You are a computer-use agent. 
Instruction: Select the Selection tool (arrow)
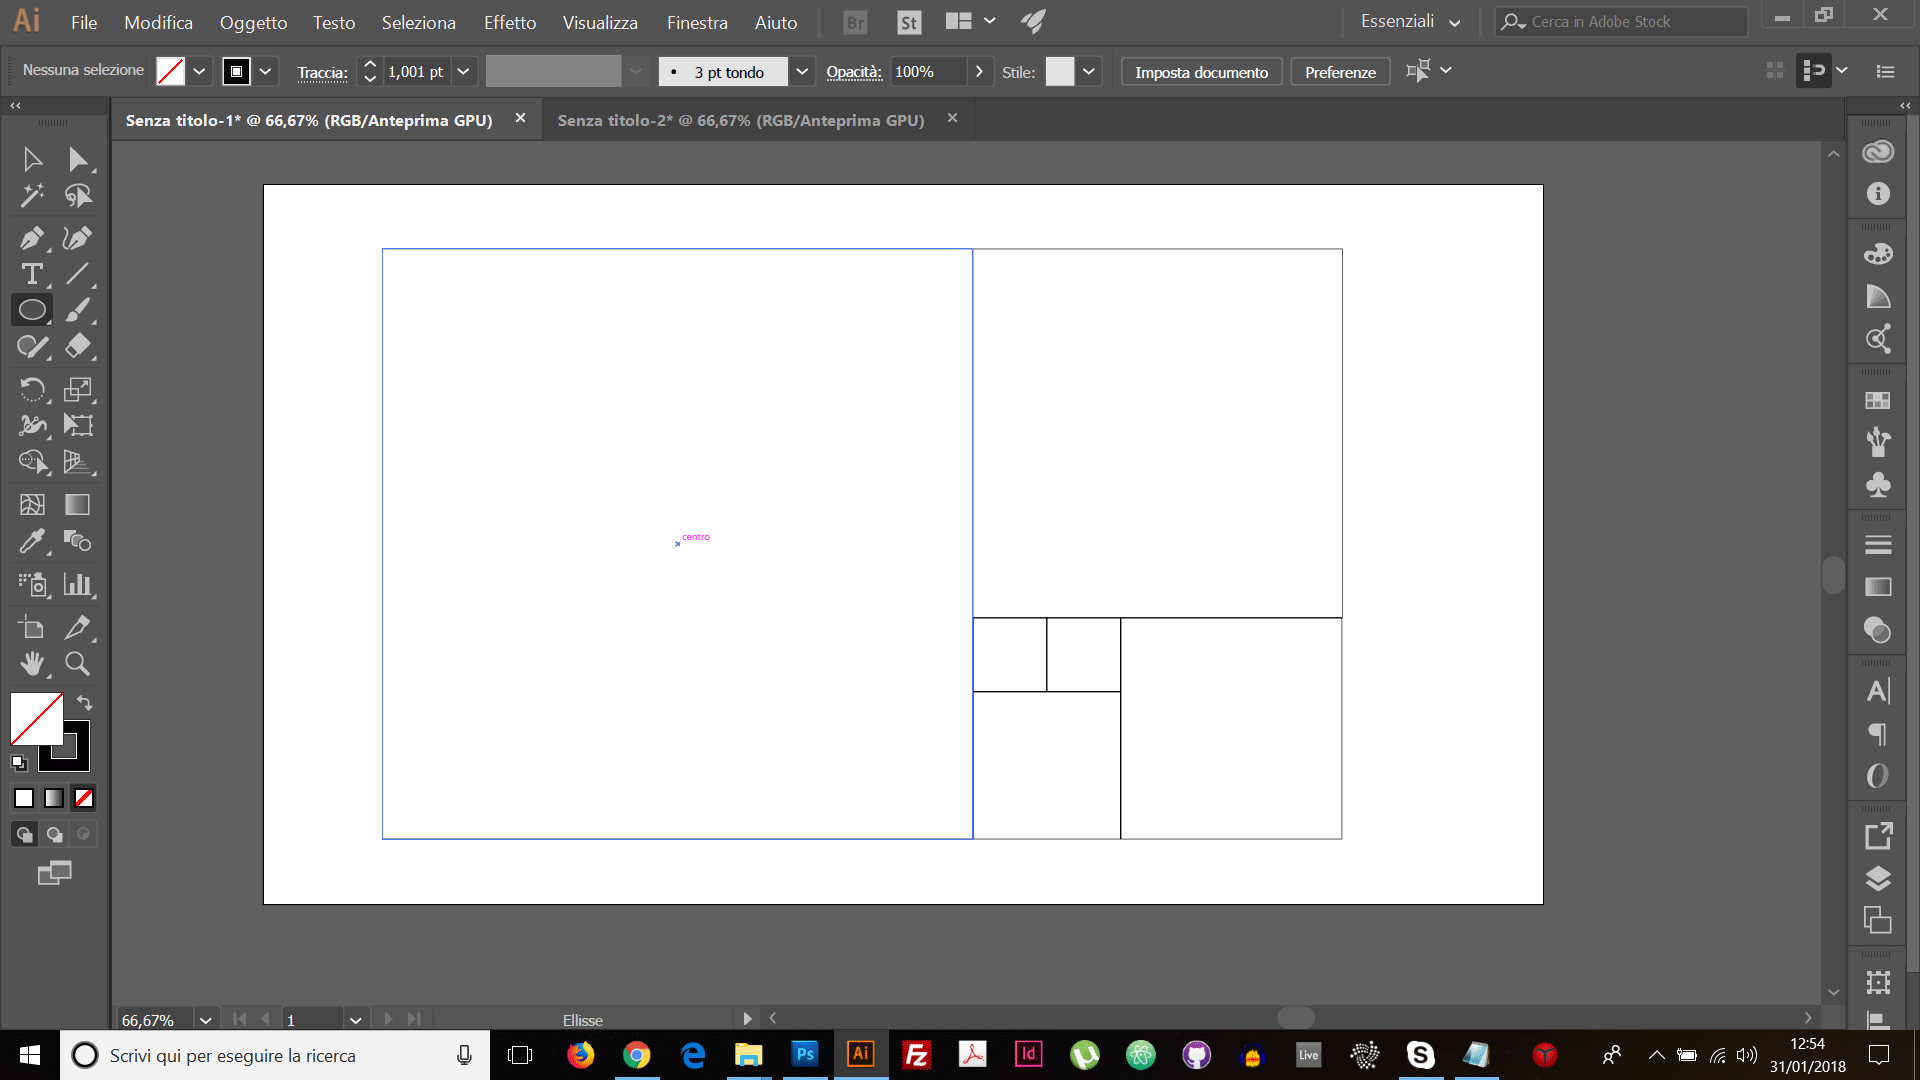(x=32, y=157)
